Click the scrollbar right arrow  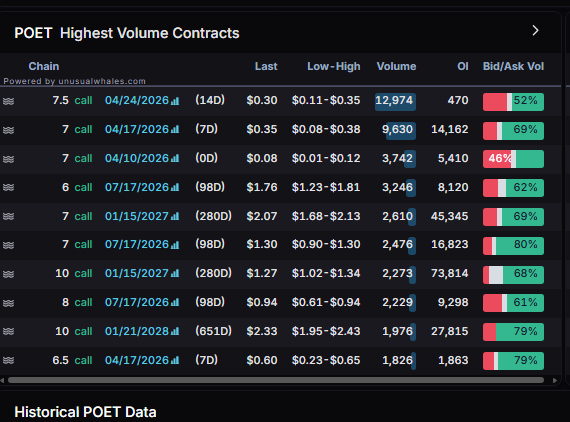[x=555, y=381]
